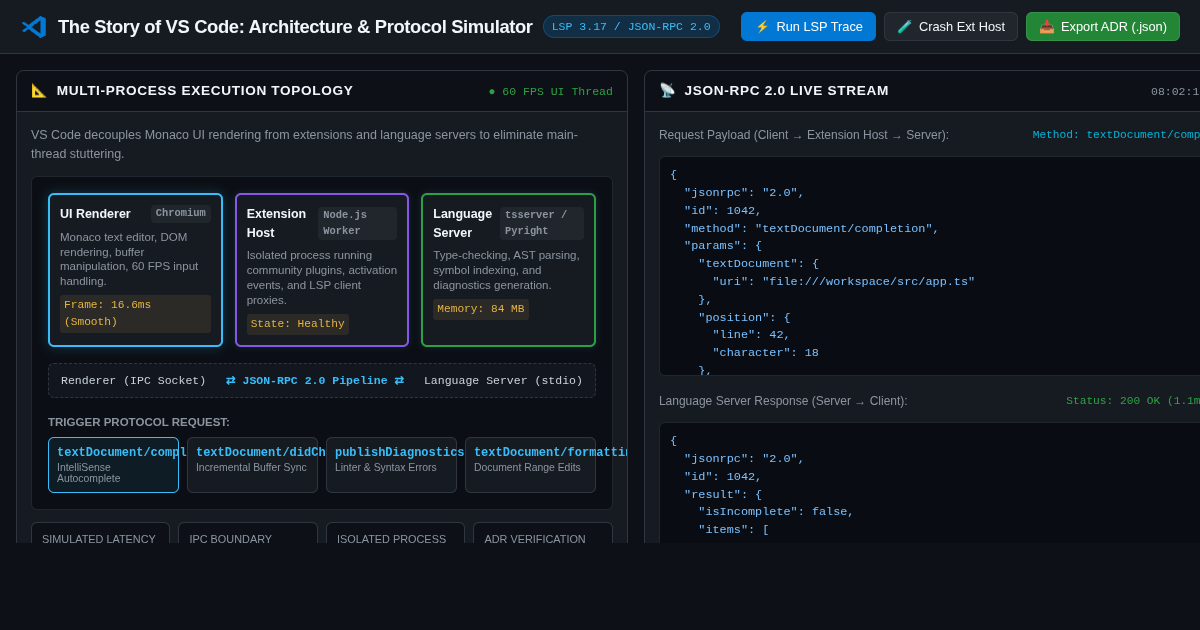Click the lightning bolt icon in Run LSP Trace
This screenshot has width=1200, height=630.
click(x=762, y=27)
